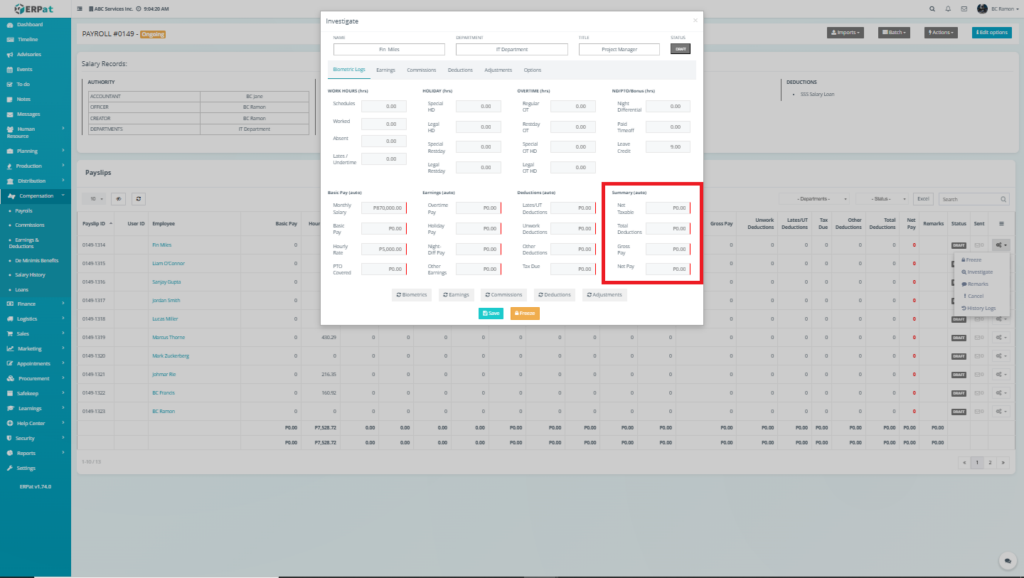Image resolution: width=1024 pixels, height=578 pixels.
Task: Close the Investigate dialog with X
Action: tap(696, 19)
